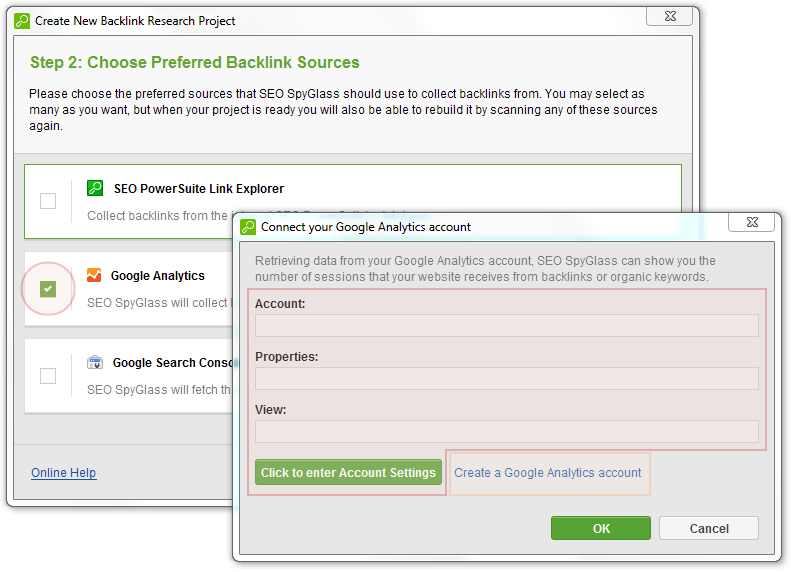The image size is (791, 572).
Task: Expand the Properties selection field
Action: pyautogui.click(x=506, y=378)
